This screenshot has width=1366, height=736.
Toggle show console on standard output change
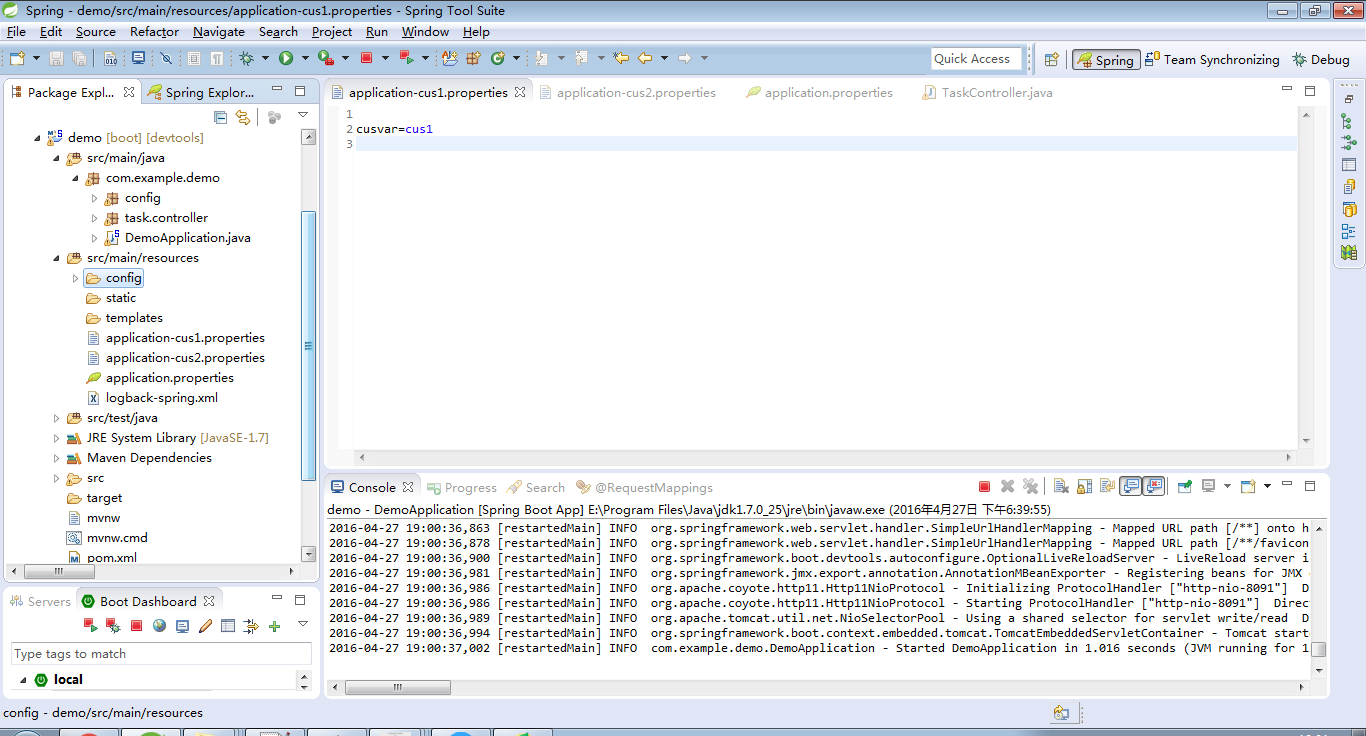(1130, 487)
